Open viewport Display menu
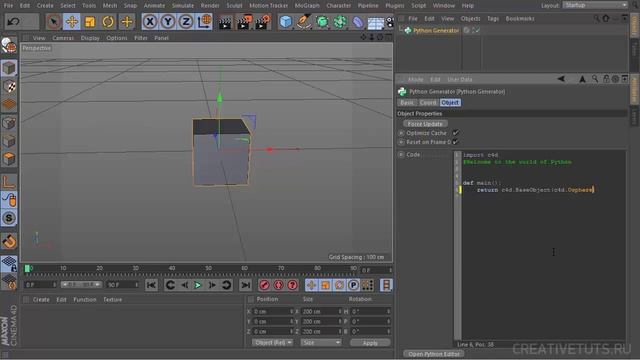This screenshot has width=640, height=360. tap(90, 38)
